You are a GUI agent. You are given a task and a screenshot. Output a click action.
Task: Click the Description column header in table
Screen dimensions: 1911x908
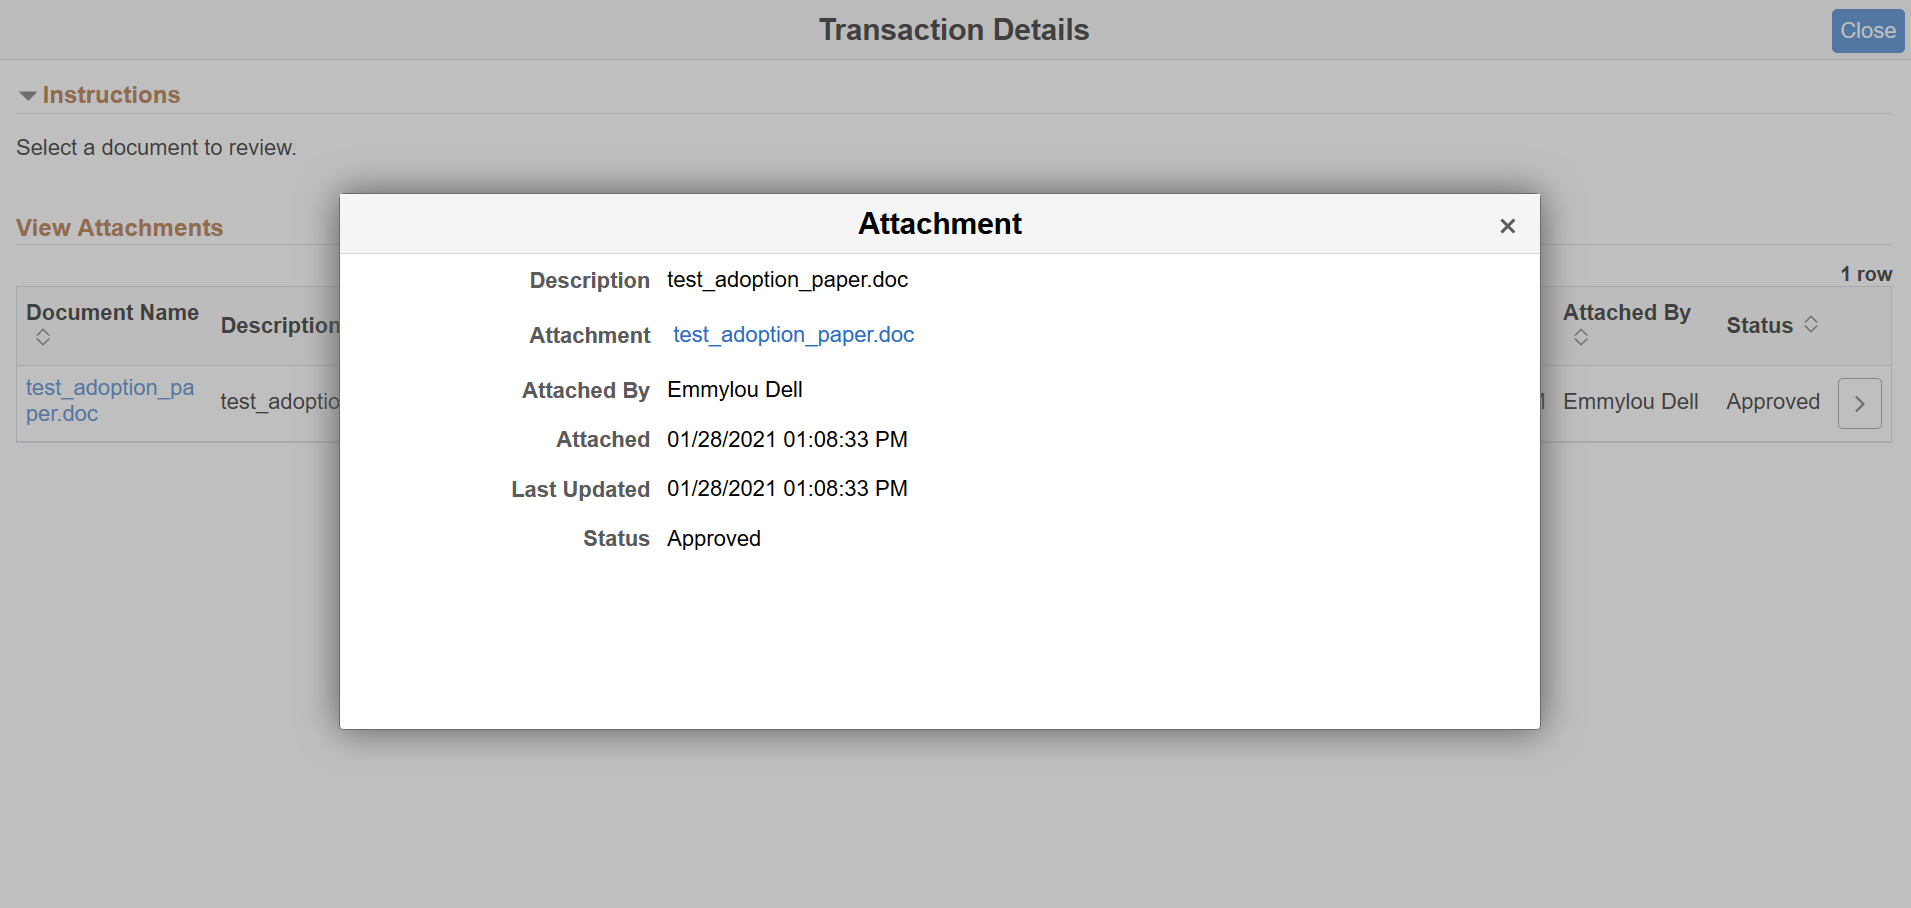pyautogui.click(x=279, y=326)
